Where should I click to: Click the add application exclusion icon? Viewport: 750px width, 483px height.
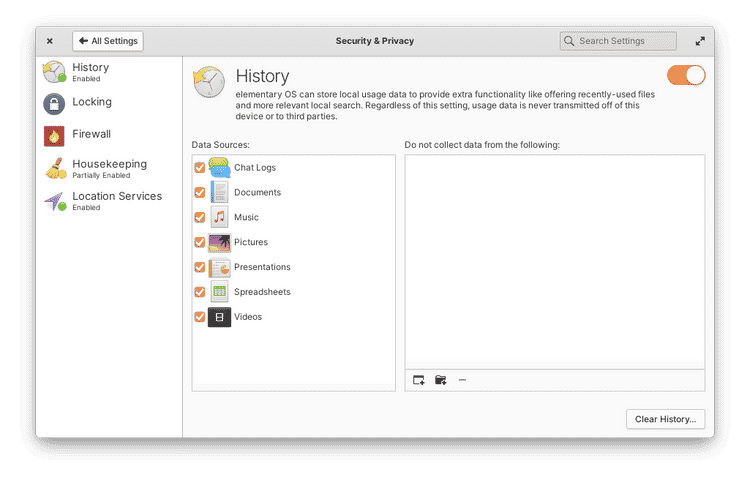tap(419, 380)
